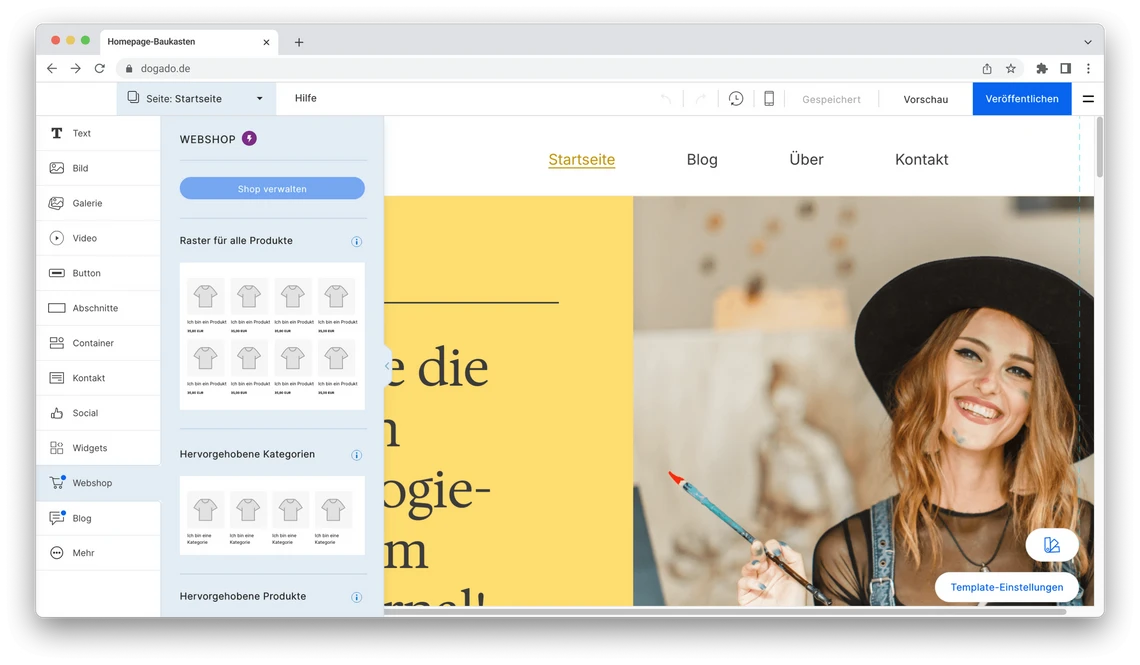Screen dimensions: 1140x665
Task: Click the Shop verwalten button
Action: click(271, 188)
